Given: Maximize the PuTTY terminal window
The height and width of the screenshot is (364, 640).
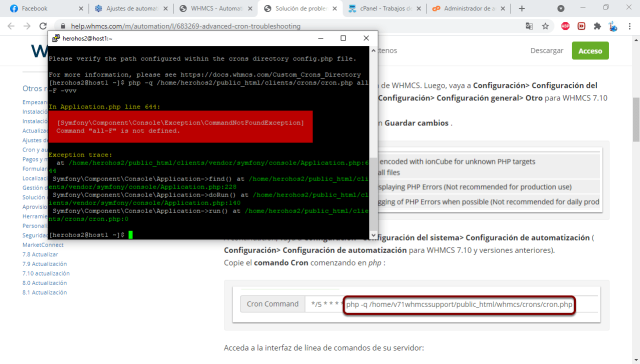Looking at the screenshot, I should point(343,38).
